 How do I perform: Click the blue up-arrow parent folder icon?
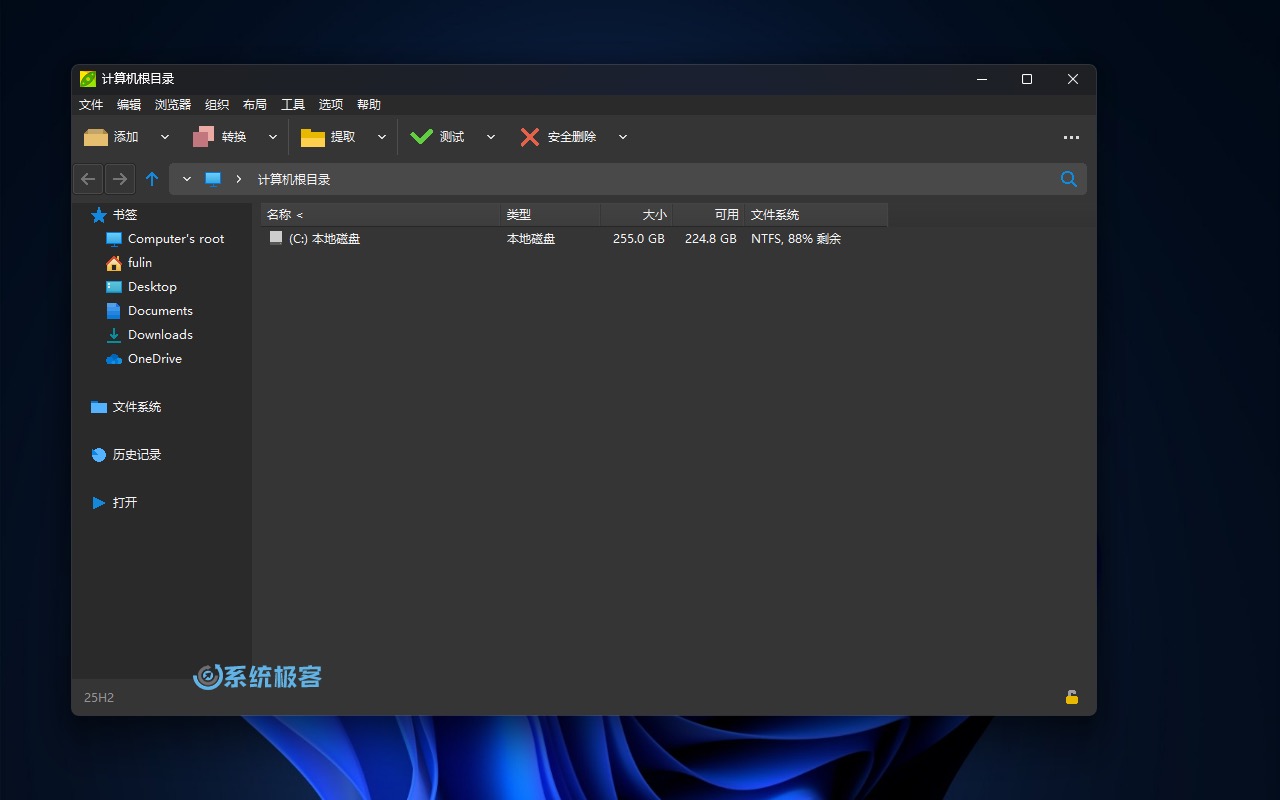(x=152, y=179)
